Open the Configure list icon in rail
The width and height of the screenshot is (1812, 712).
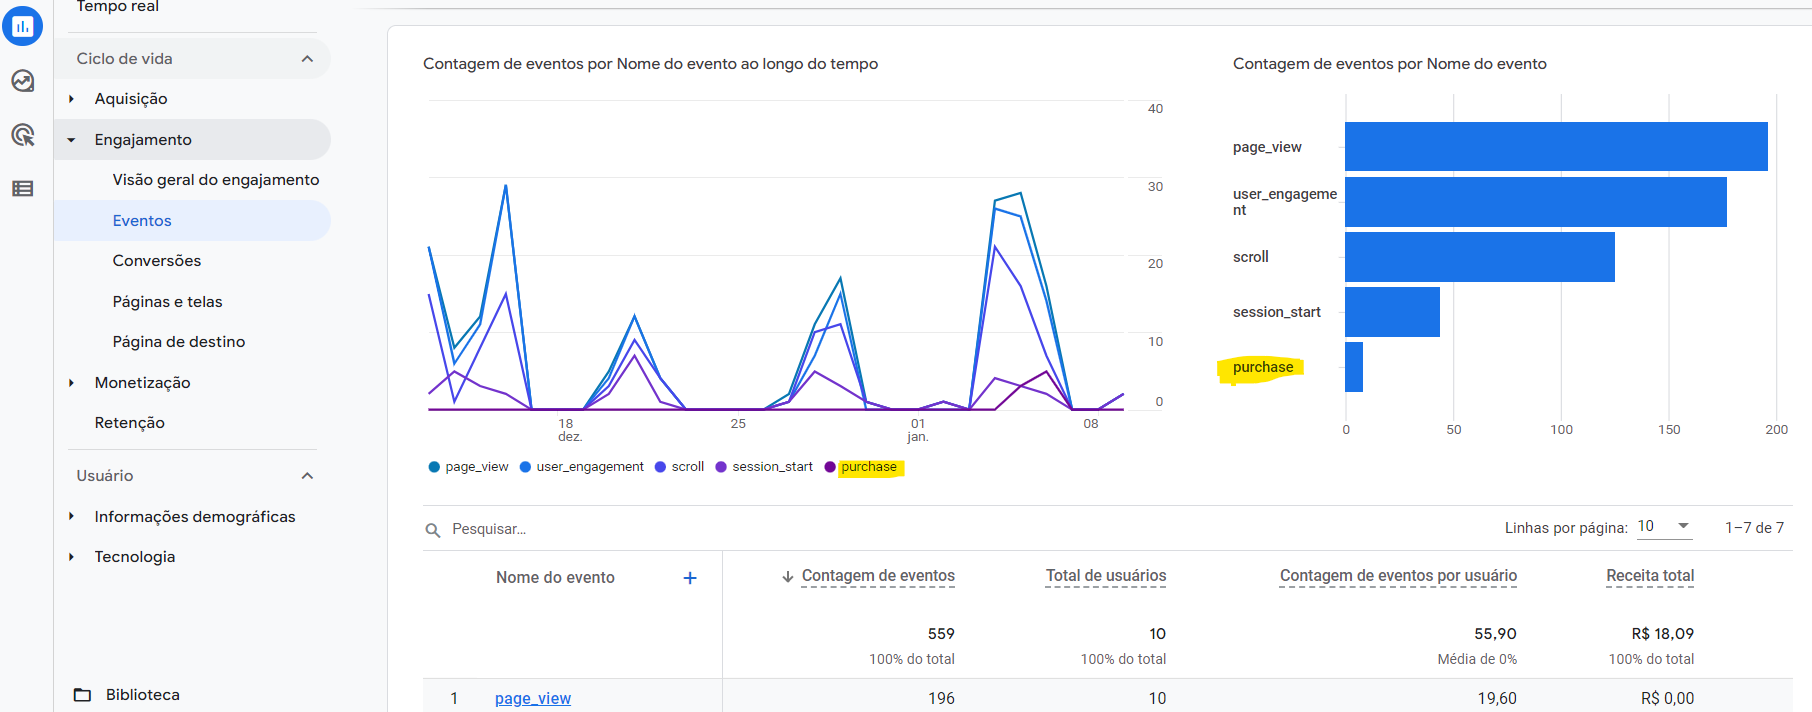click(22, 188)
